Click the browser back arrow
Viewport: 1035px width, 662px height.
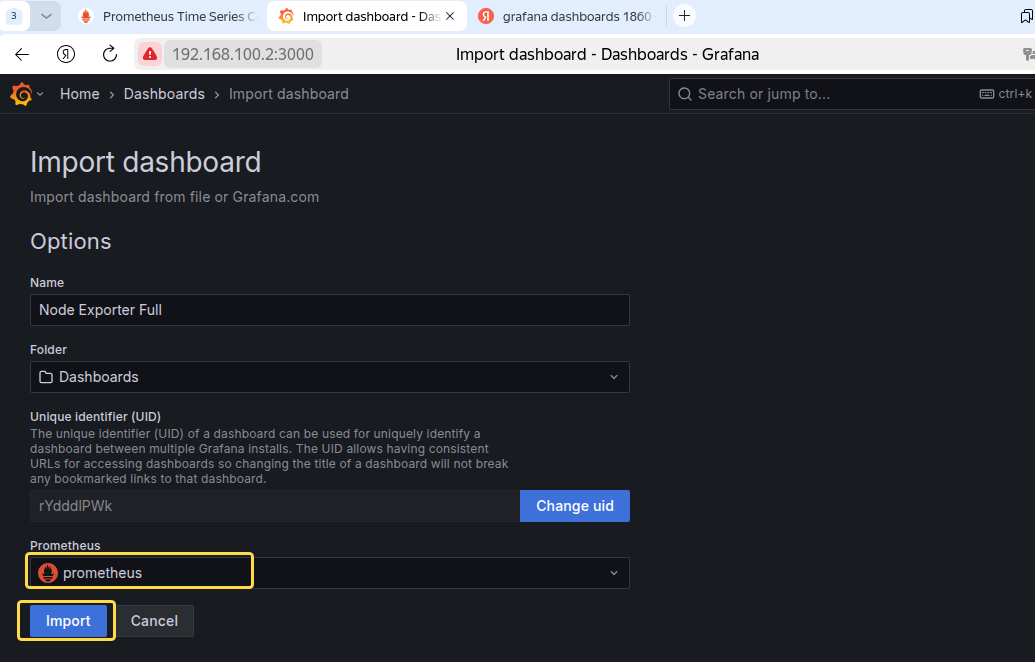pos(22,54)
